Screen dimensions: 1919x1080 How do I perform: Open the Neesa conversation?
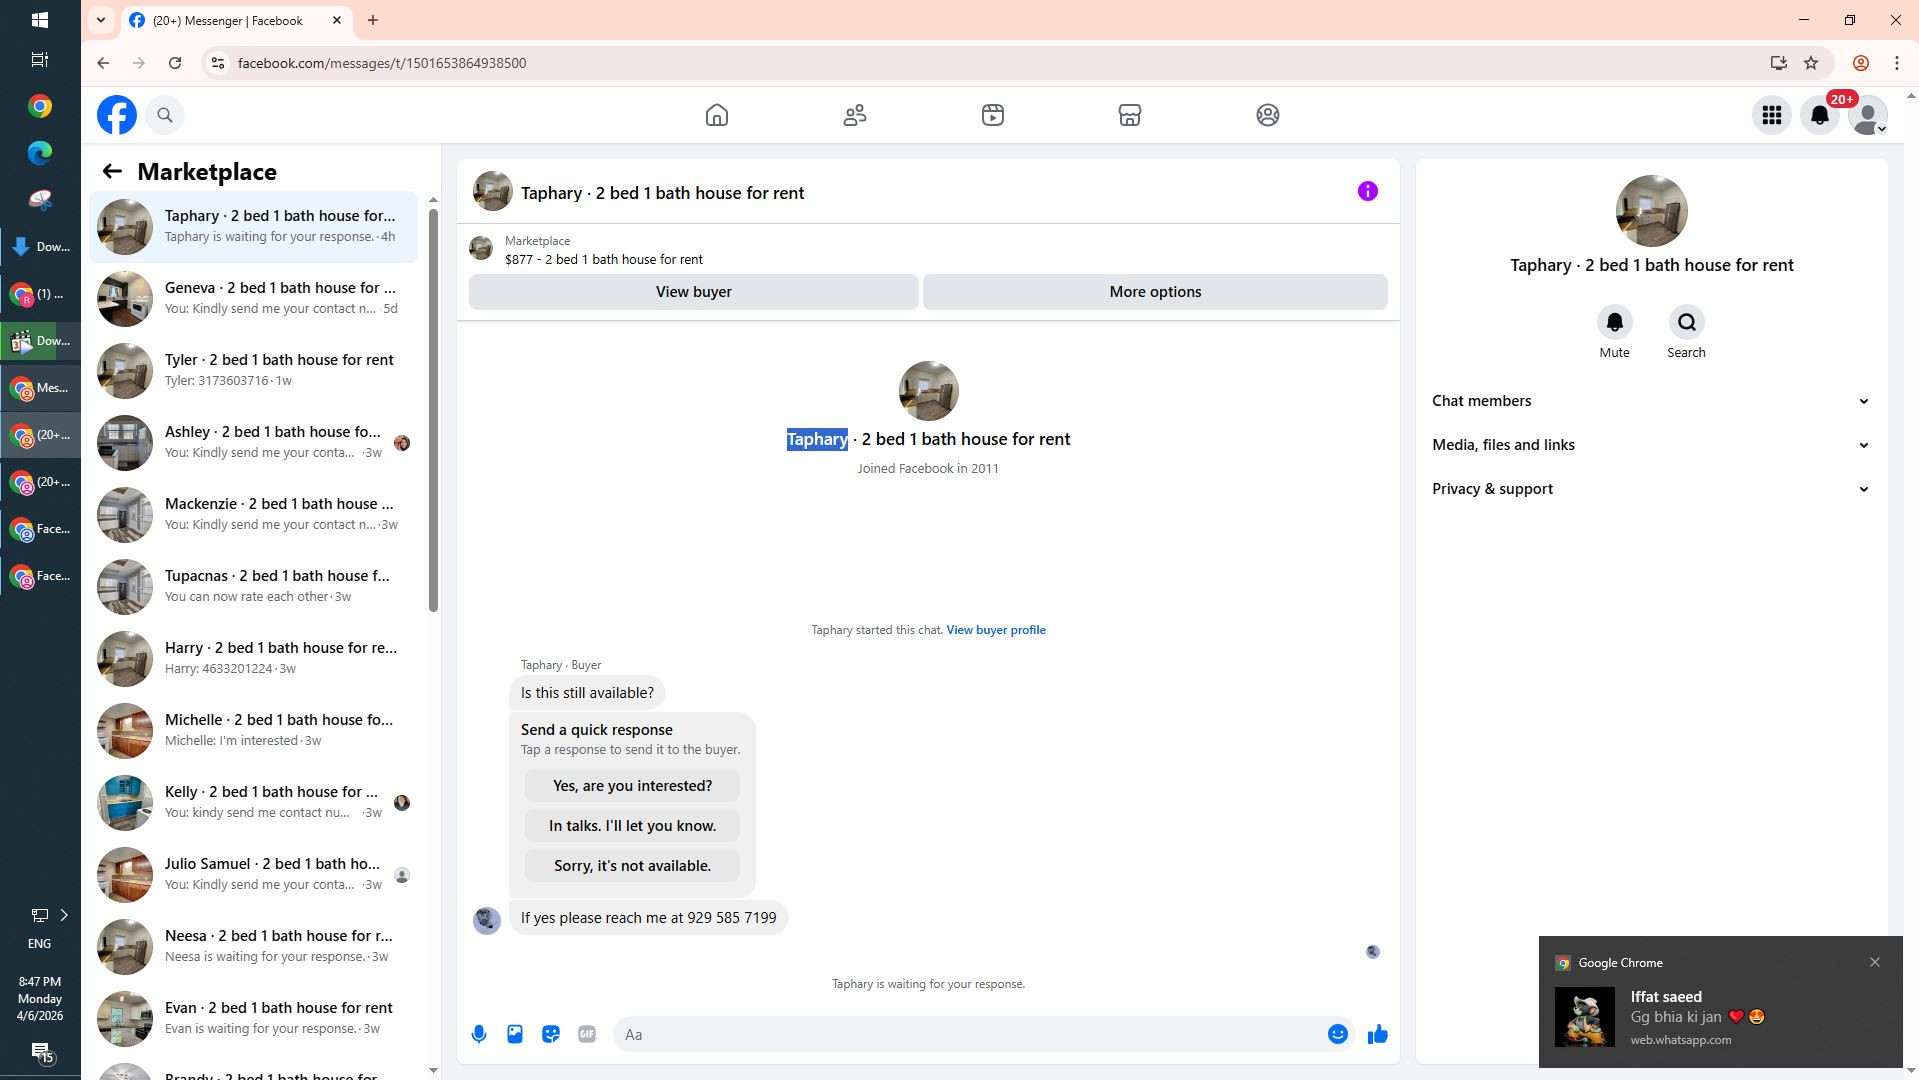[254, 947]
